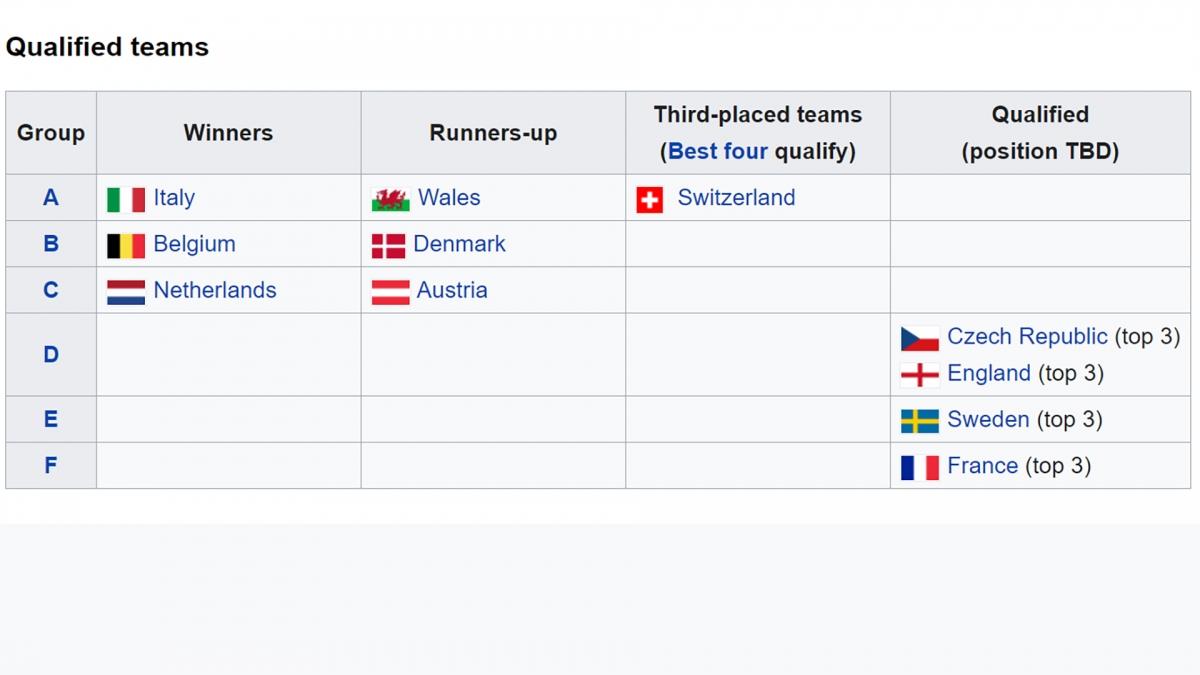1200x675 pixels.
Task: Click the Sweden flag icon
Action: pos(920,421)
